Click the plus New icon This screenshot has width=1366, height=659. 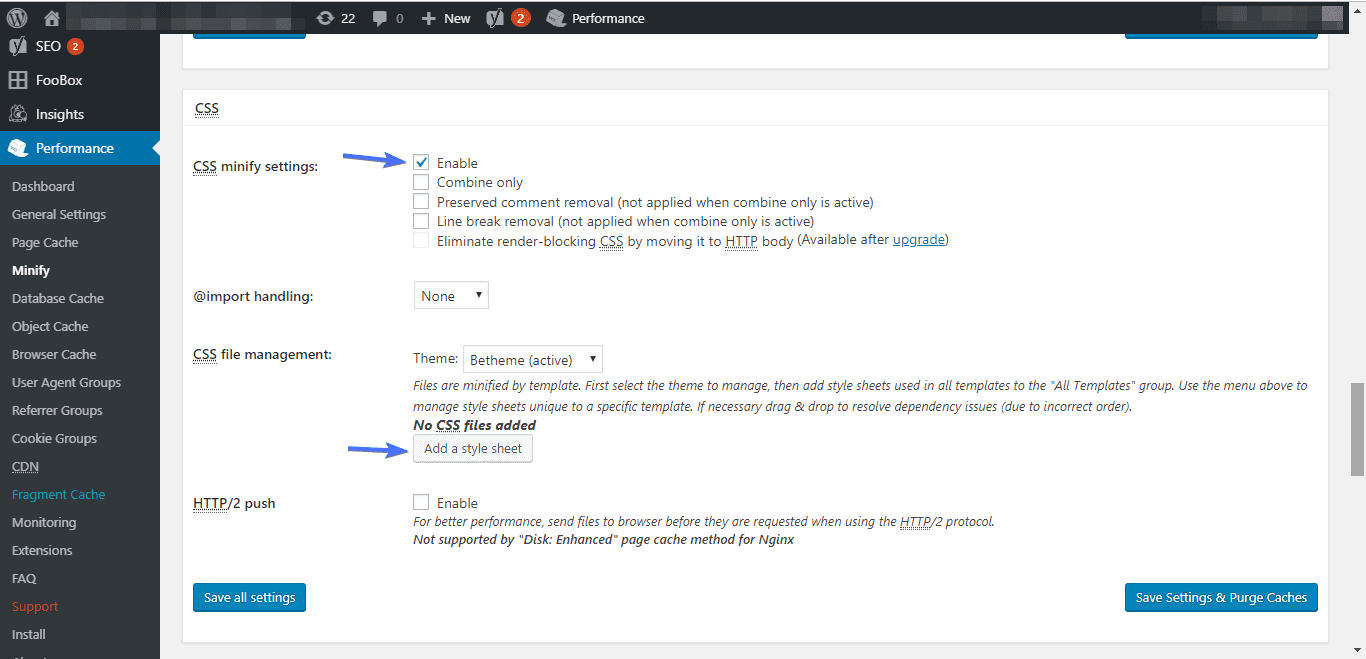click(x=428, y=18)
